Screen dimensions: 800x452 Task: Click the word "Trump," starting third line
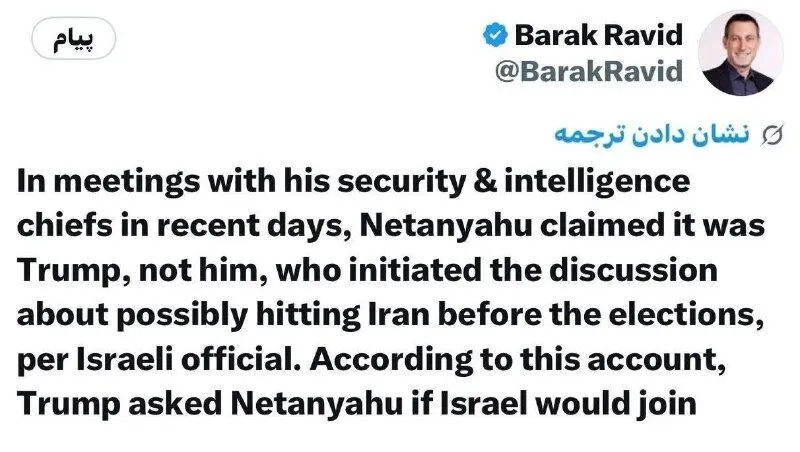(74, 271)
